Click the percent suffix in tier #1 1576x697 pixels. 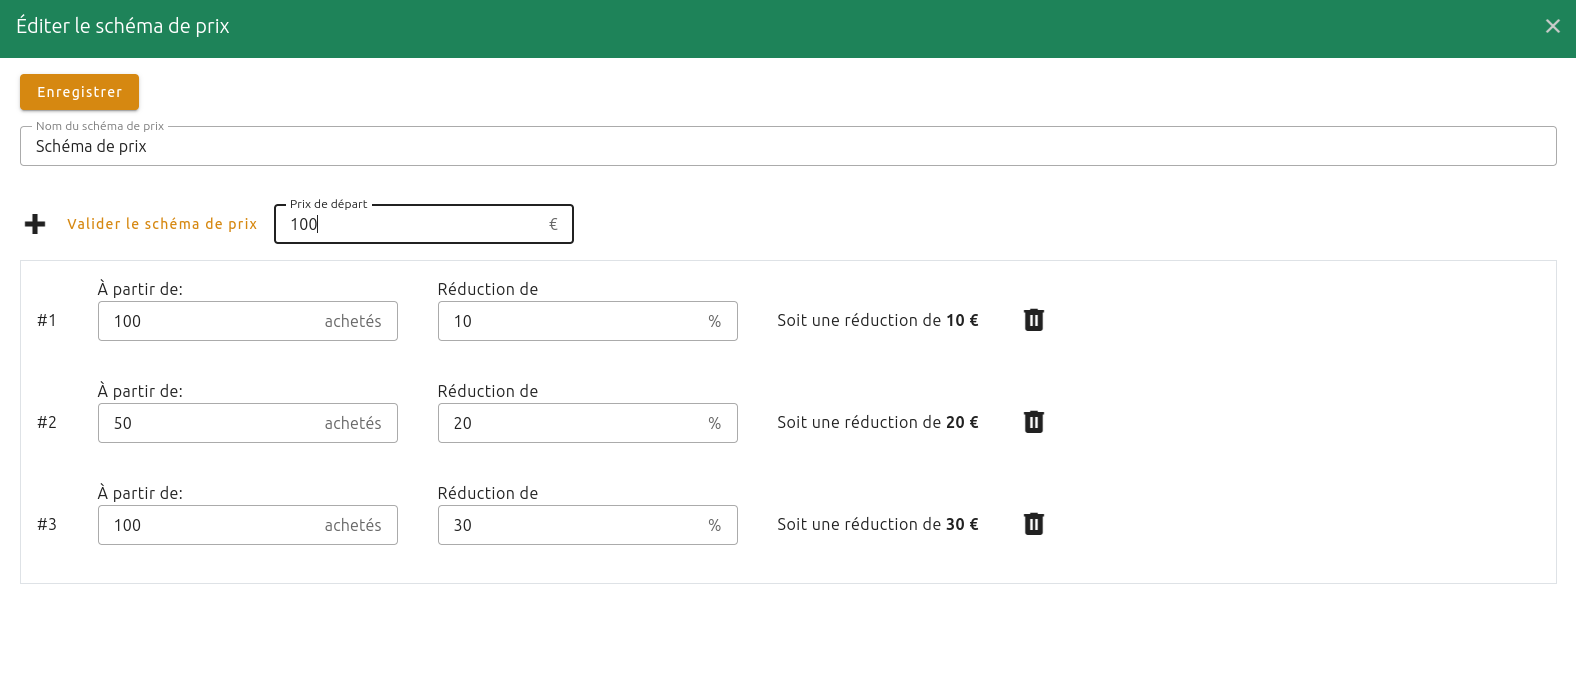tap(714, 321)
